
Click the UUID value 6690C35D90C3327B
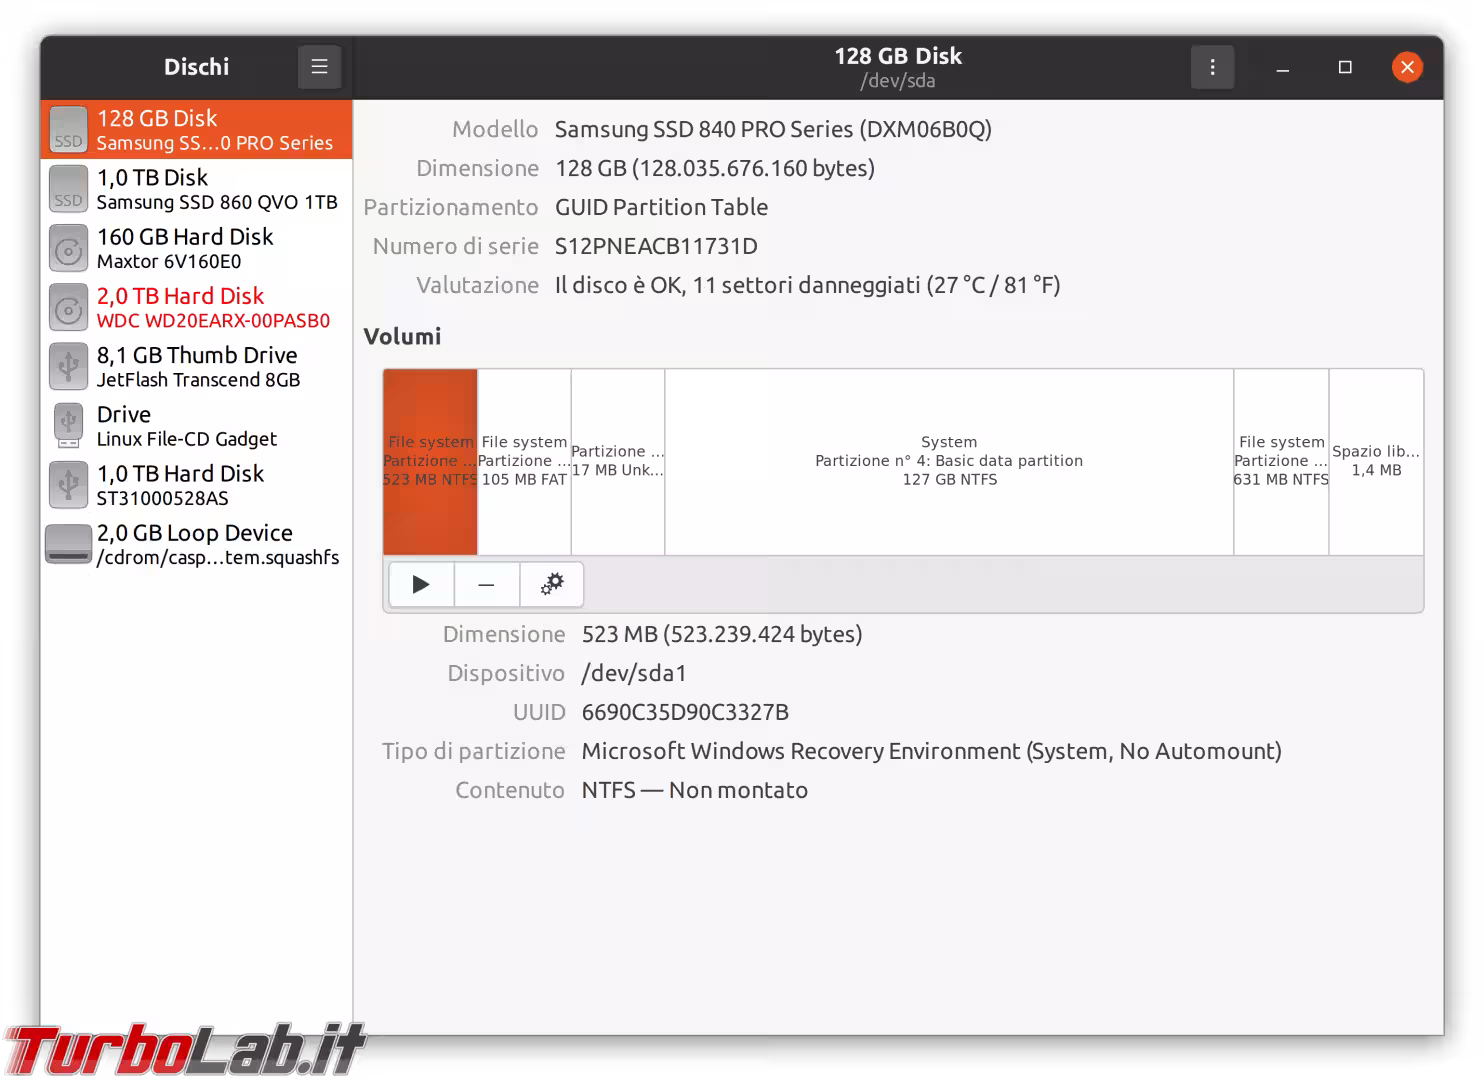[x=685, y=712]
